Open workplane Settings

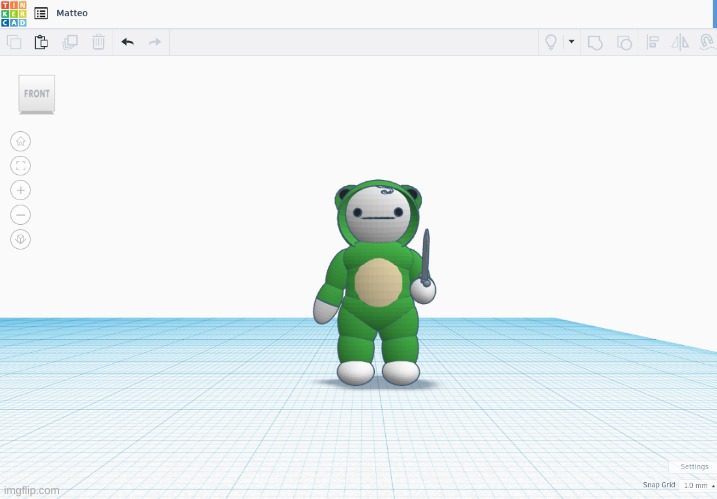click(x=694, y=467)
